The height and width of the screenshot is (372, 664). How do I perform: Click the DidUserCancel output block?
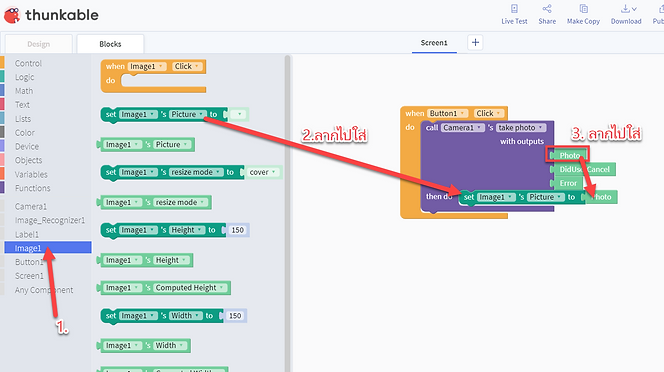pos(584,169)
